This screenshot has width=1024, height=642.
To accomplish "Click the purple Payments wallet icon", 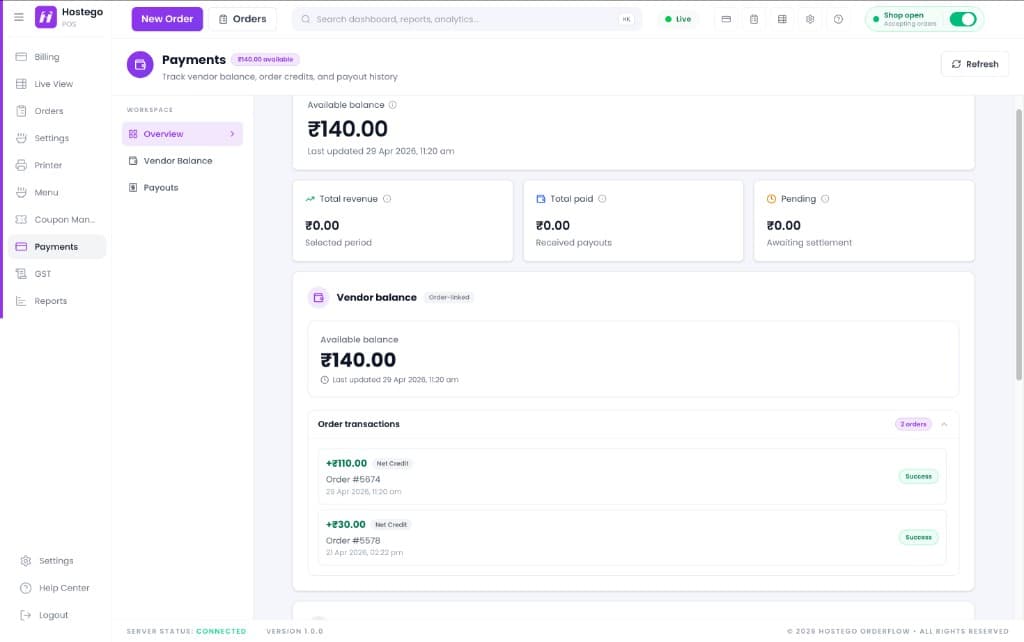I will coord(140,65).
